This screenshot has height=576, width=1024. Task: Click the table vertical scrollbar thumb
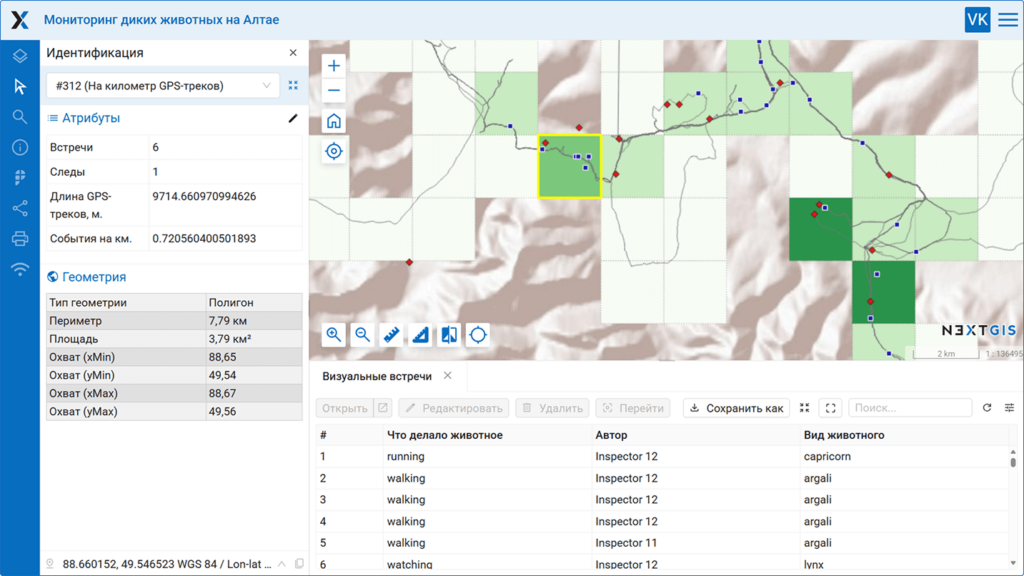click(x=1013, y=462)
